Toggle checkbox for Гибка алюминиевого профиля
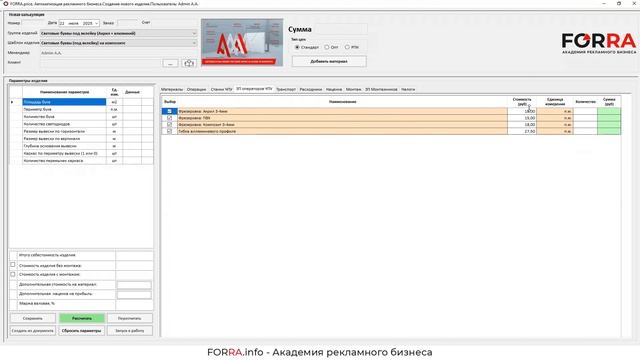 point(169,131)
